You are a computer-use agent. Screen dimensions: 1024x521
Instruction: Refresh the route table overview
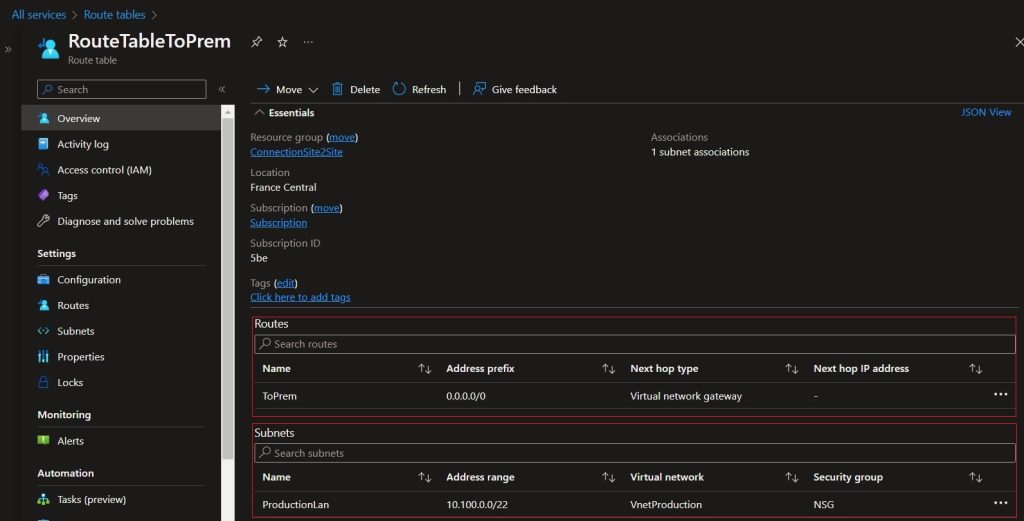click(419, 89)
